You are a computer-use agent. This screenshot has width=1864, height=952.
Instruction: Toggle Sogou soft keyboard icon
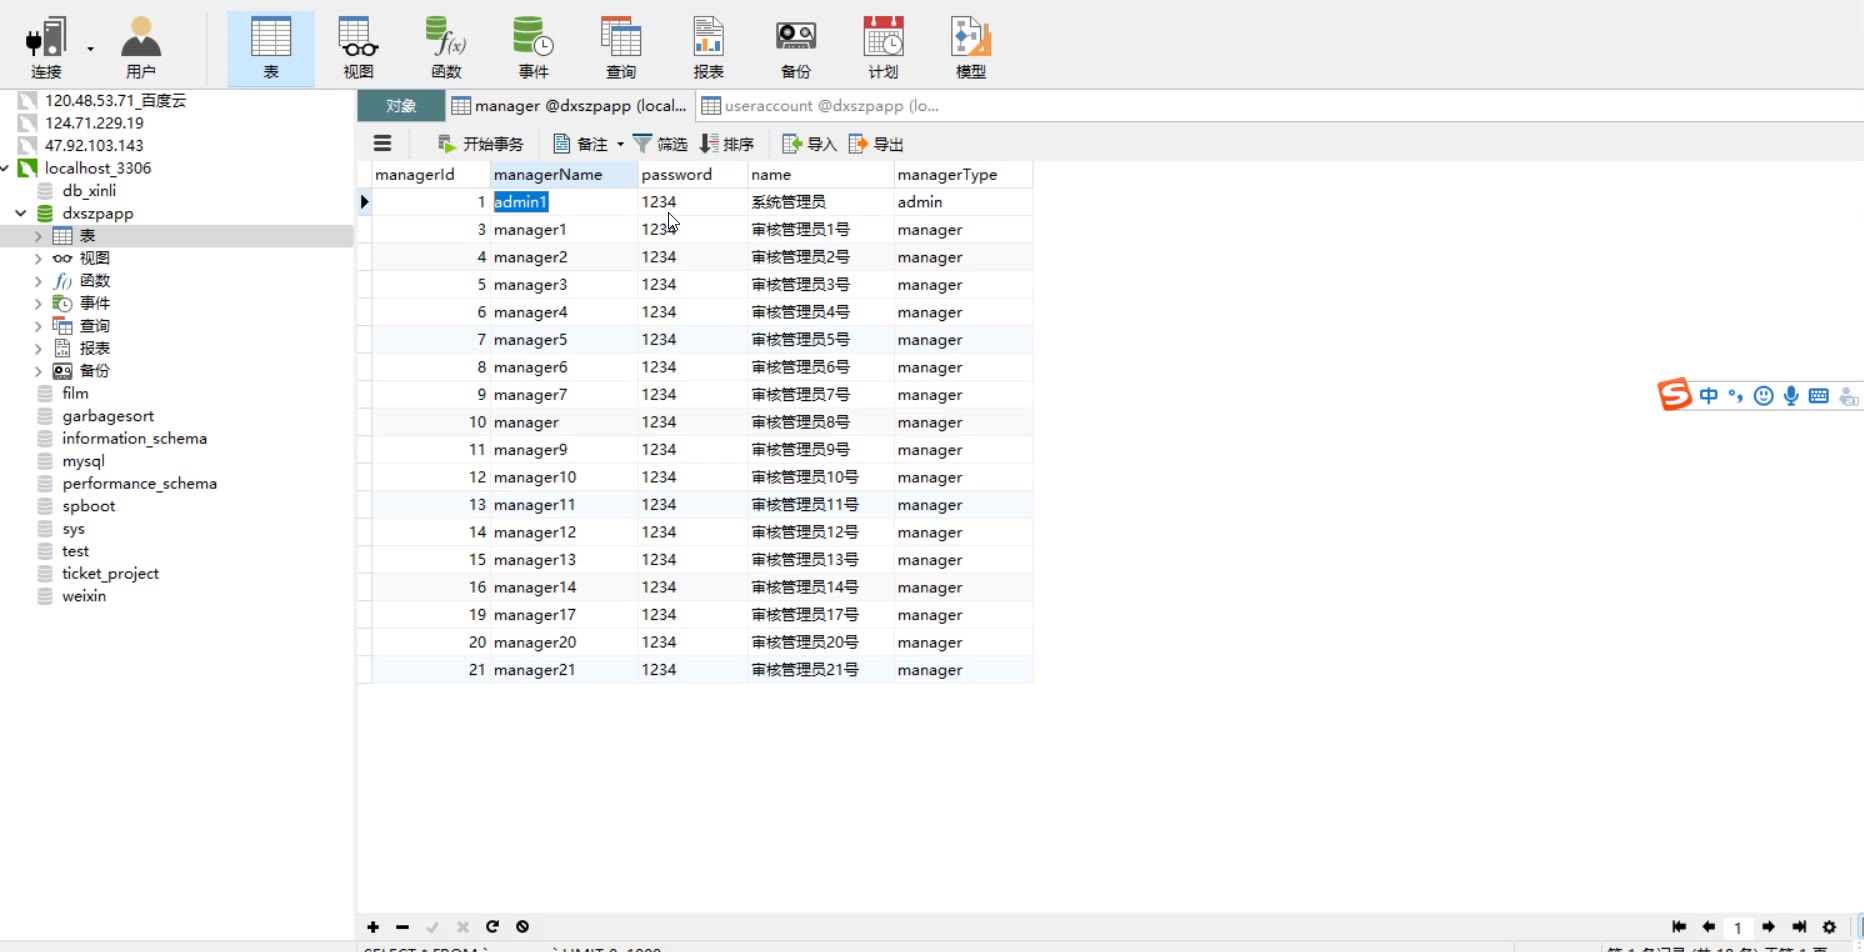click(1819, 396)
